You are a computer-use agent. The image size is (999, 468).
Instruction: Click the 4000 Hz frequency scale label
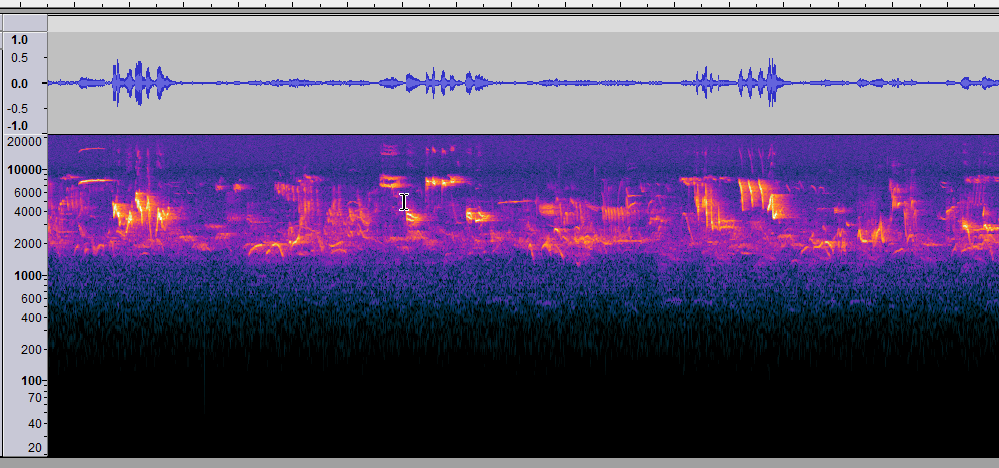[x=26, y=211]
